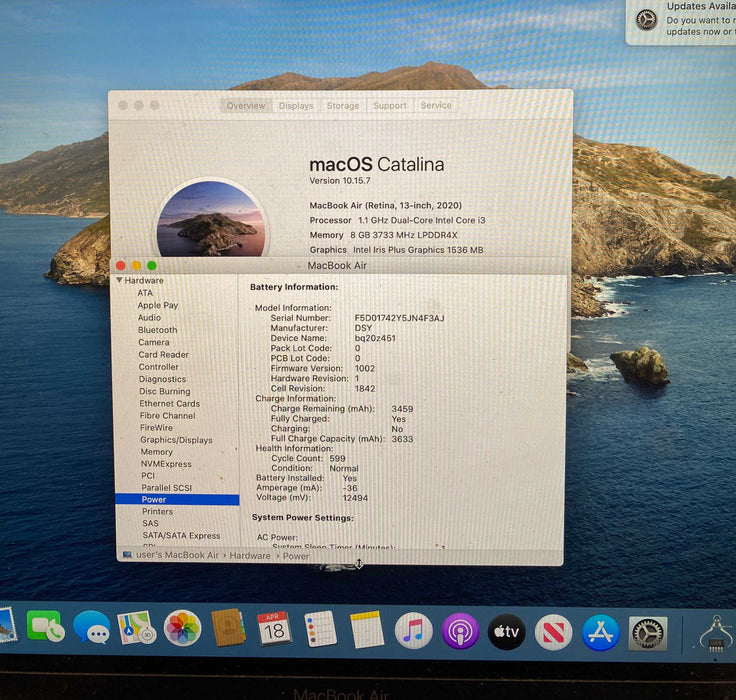
Task: Open Mail stamp icon in the Dock
Action: coord(7,625)
